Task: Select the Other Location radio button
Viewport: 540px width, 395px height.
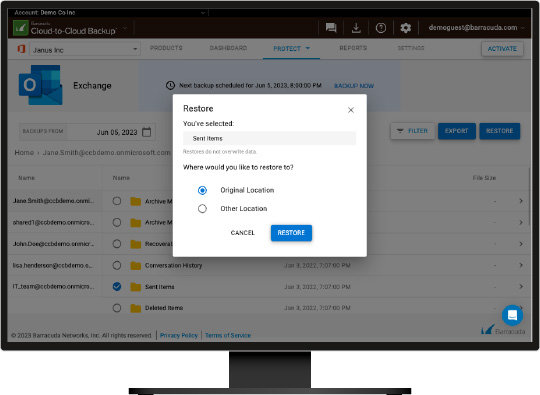Action: pyautogui.click(x=202, y=208)
